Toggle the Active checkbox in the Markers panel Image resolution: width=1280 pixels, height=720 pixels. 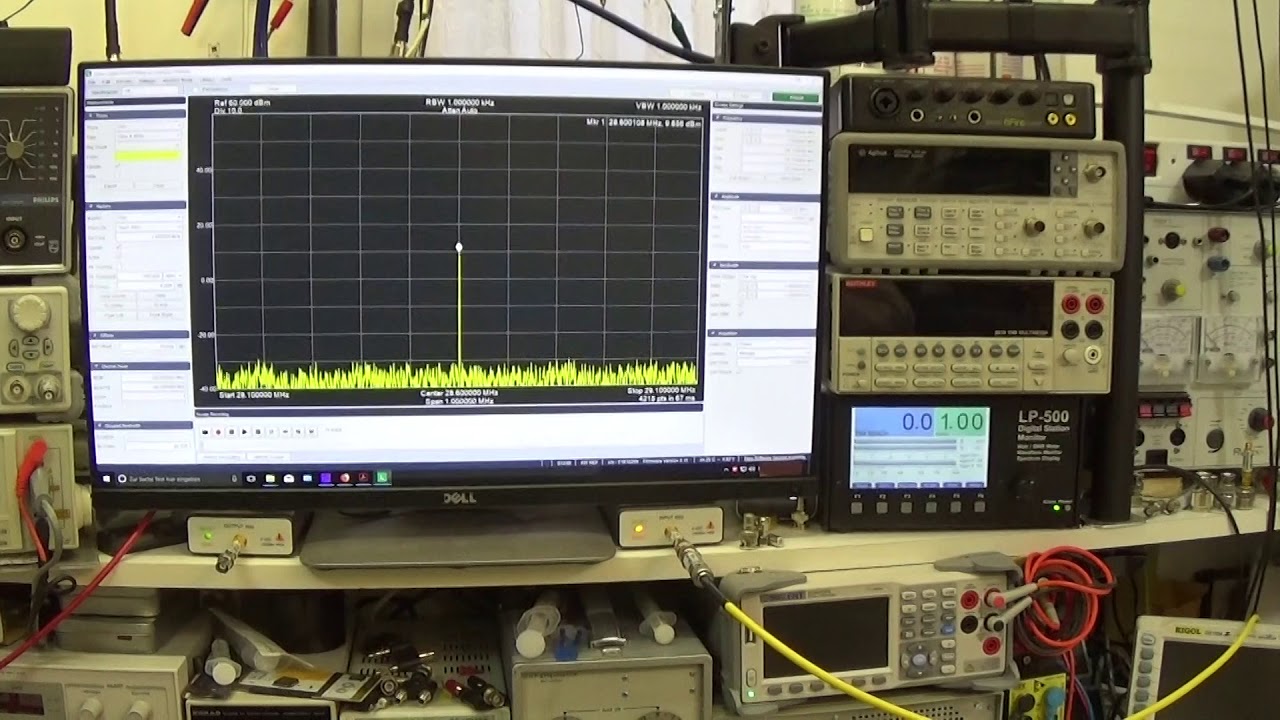tap(118, 257)
